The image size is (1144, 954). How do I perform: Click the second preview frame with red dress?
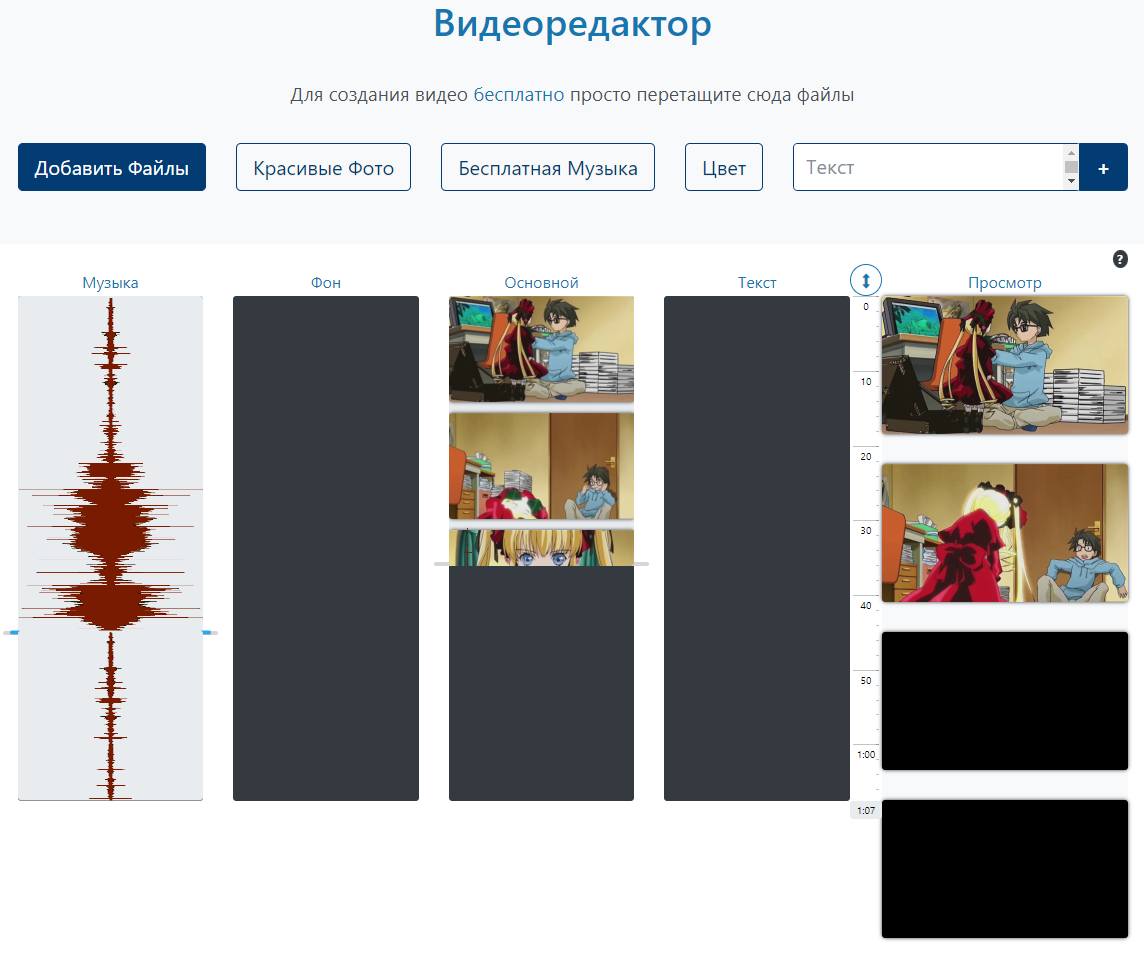1005,532
